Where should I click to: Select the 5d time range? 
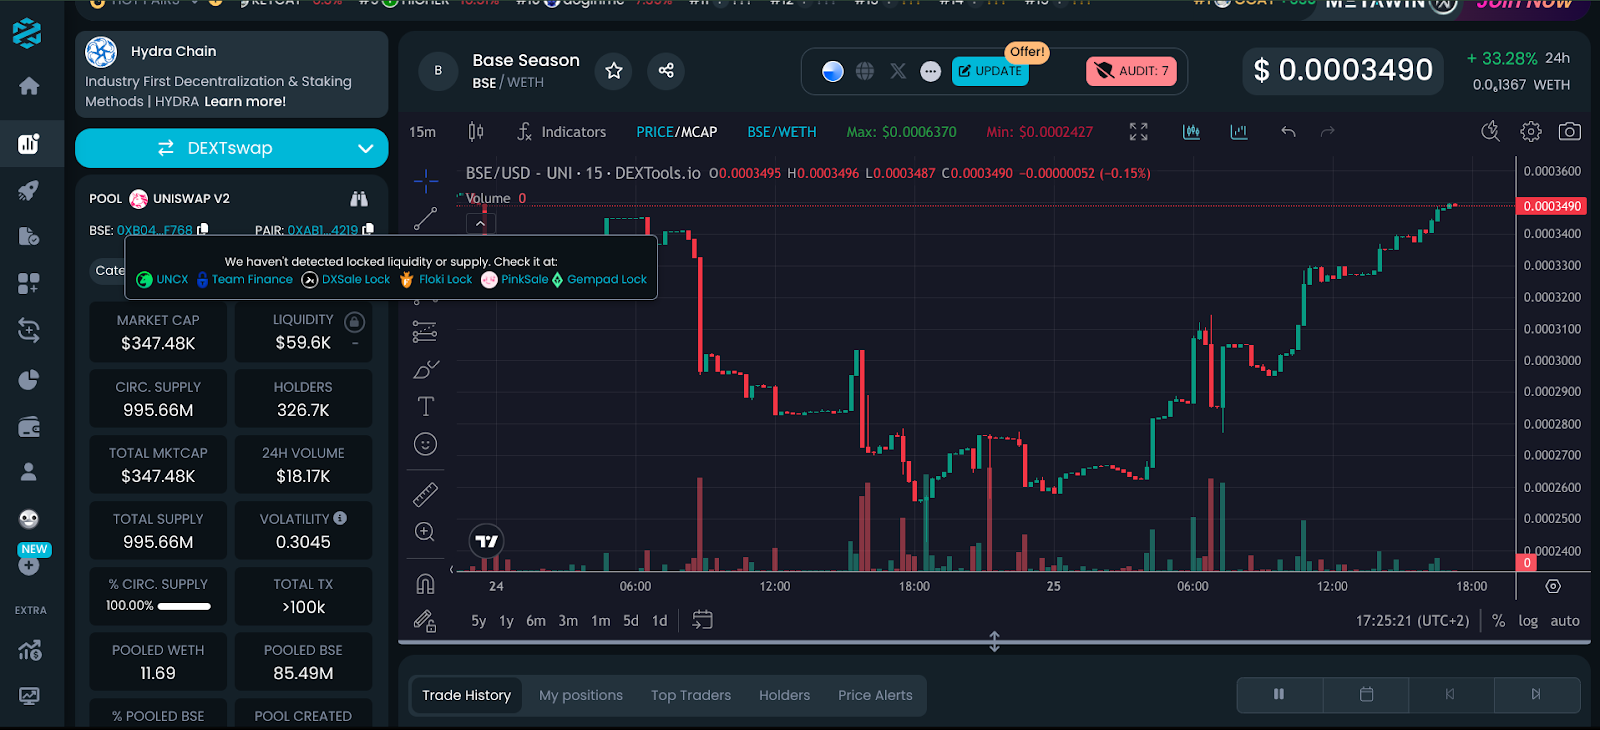(630, 621)
